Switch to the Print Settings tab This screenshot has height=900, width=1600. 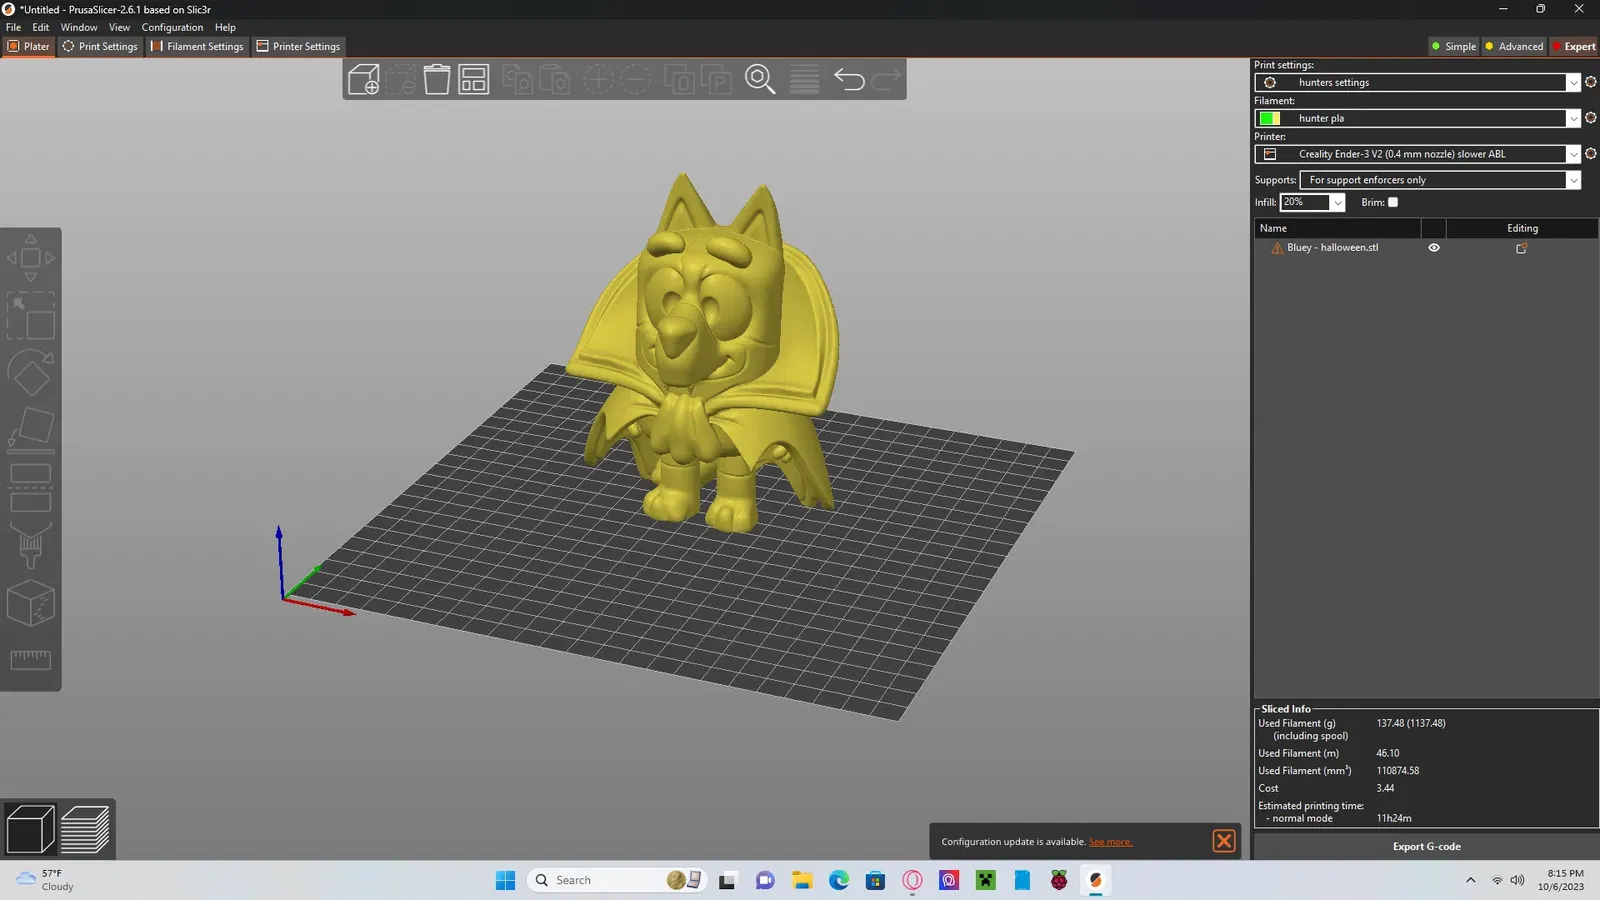[100, 46]
